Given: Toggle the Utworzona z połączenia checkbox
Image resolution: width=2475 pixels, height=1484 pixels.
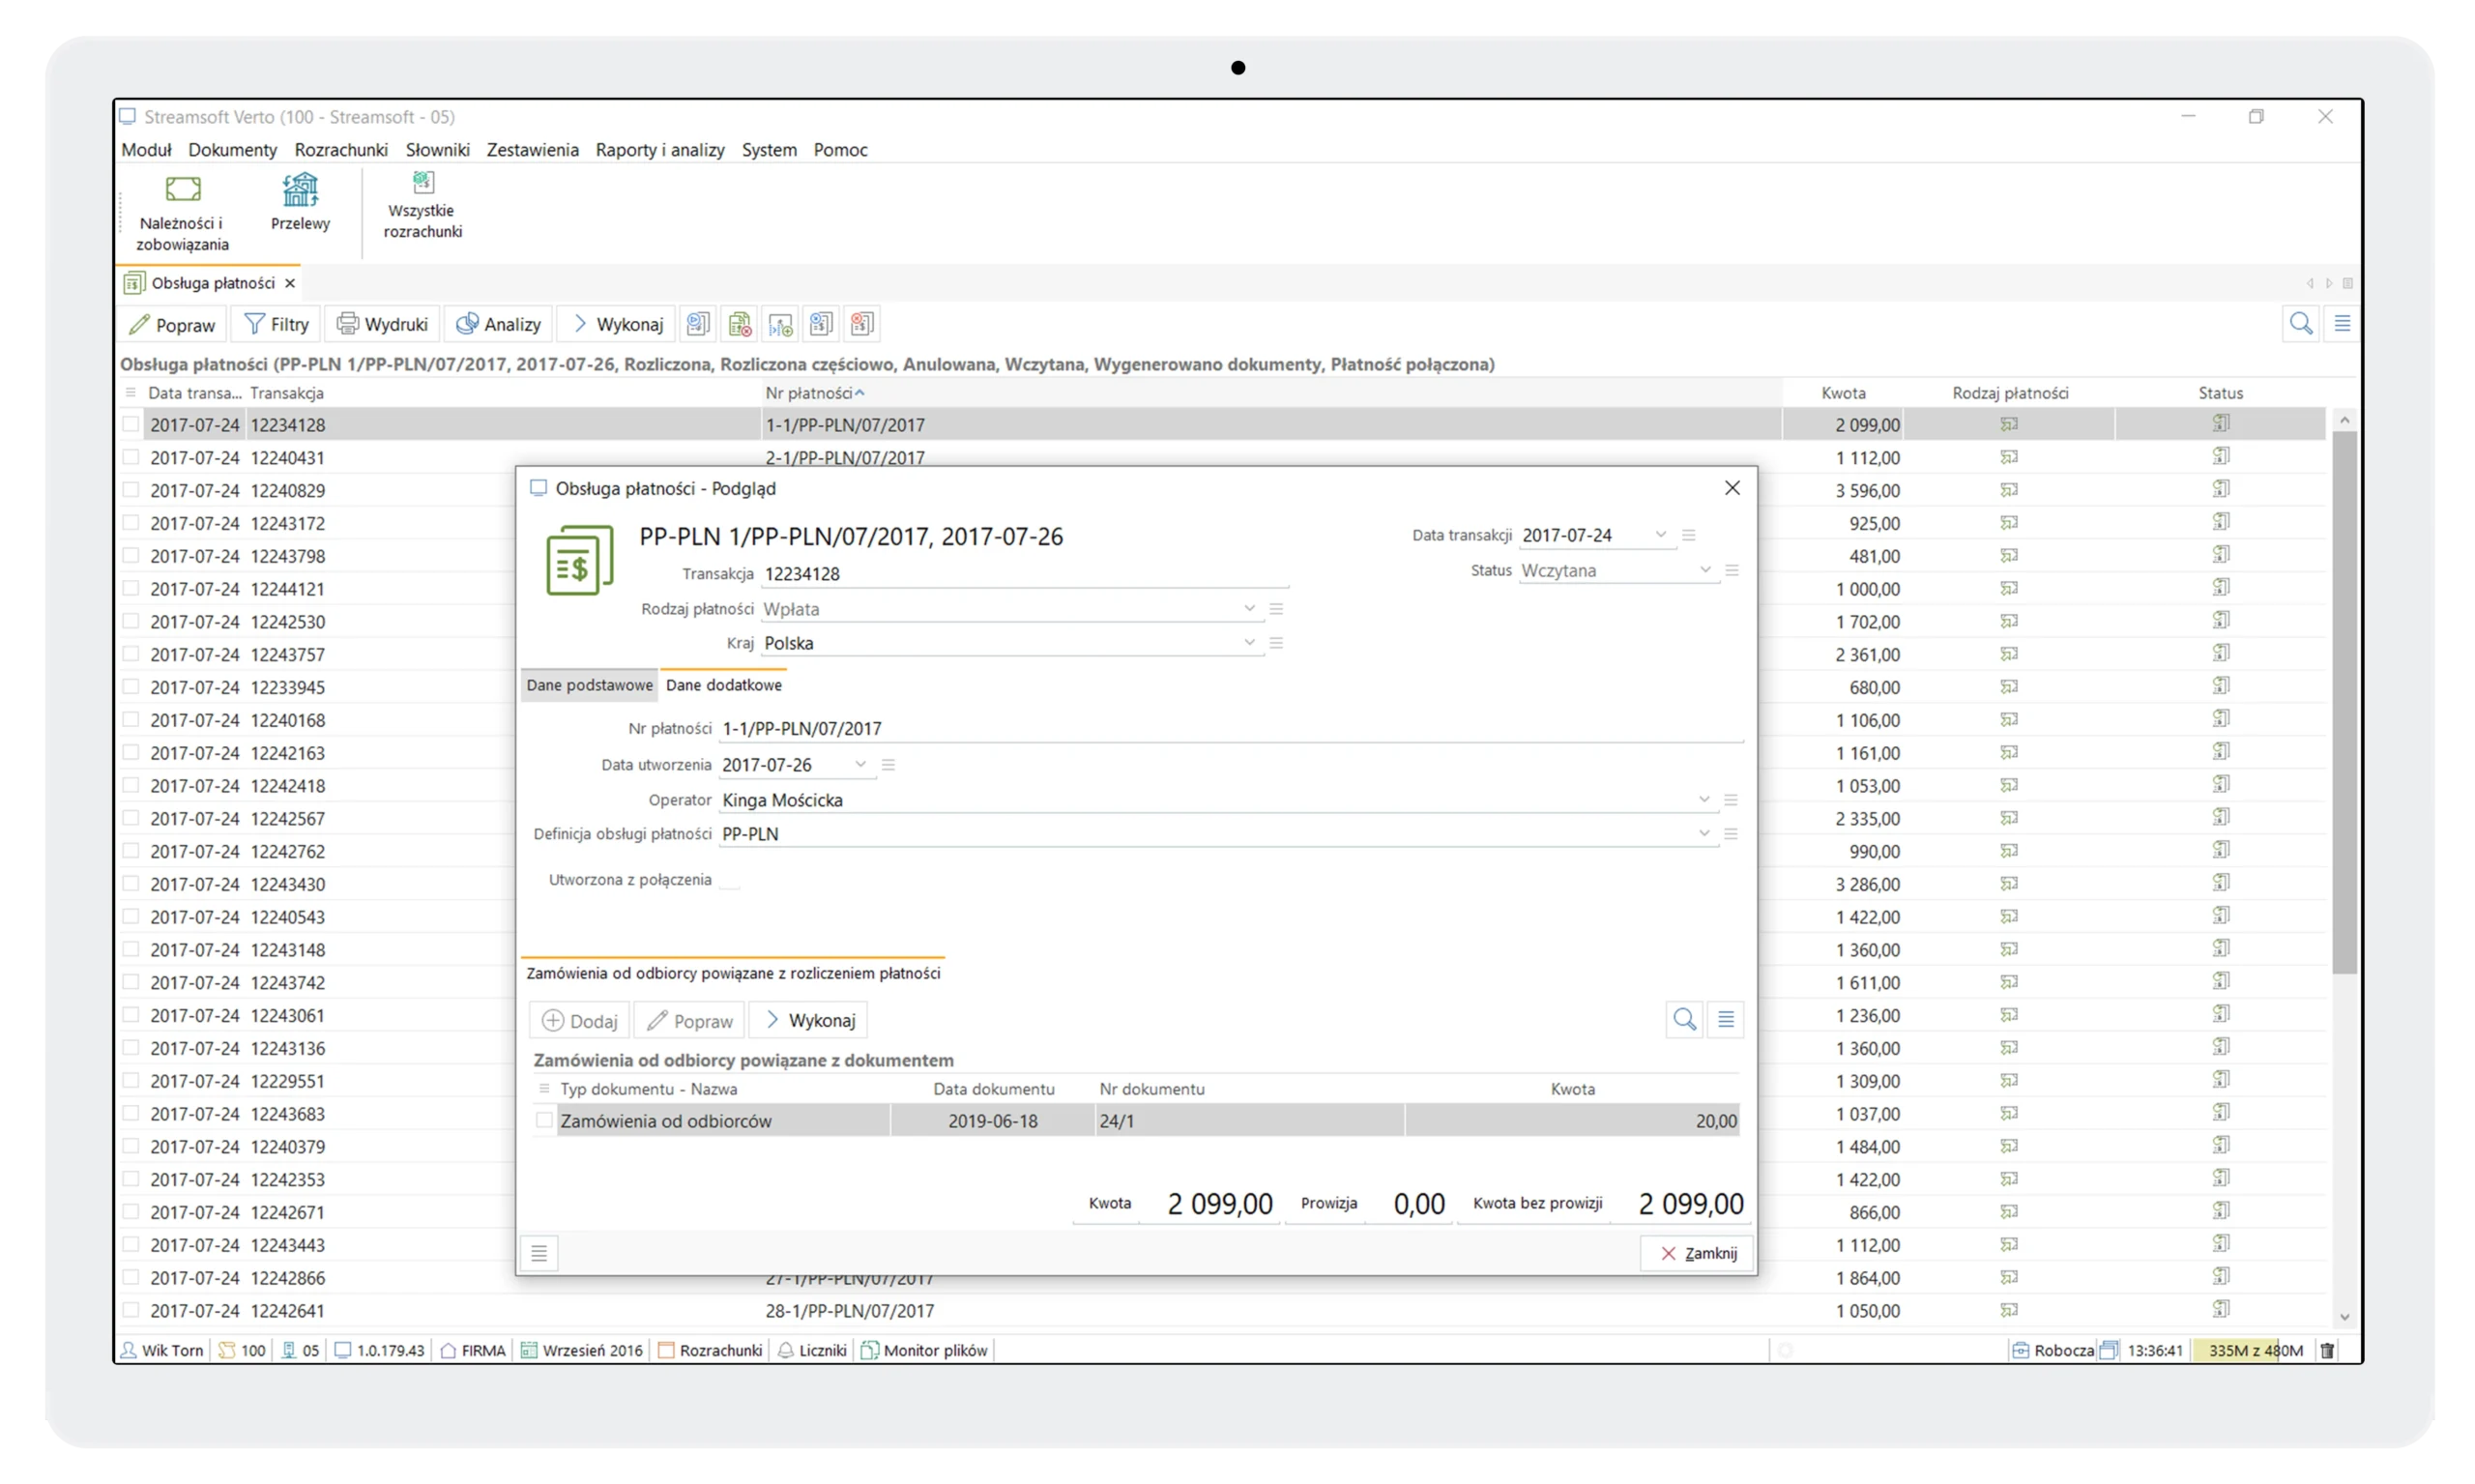Looking at the screenshot, I should [x=730, y=880].
